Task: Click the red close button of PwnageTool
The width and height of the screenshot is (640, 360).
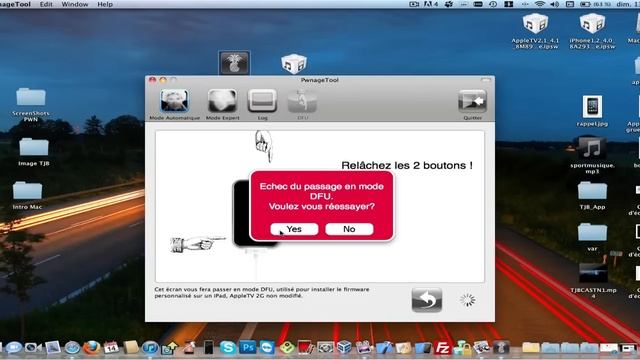Action: (x=153, y=80)
